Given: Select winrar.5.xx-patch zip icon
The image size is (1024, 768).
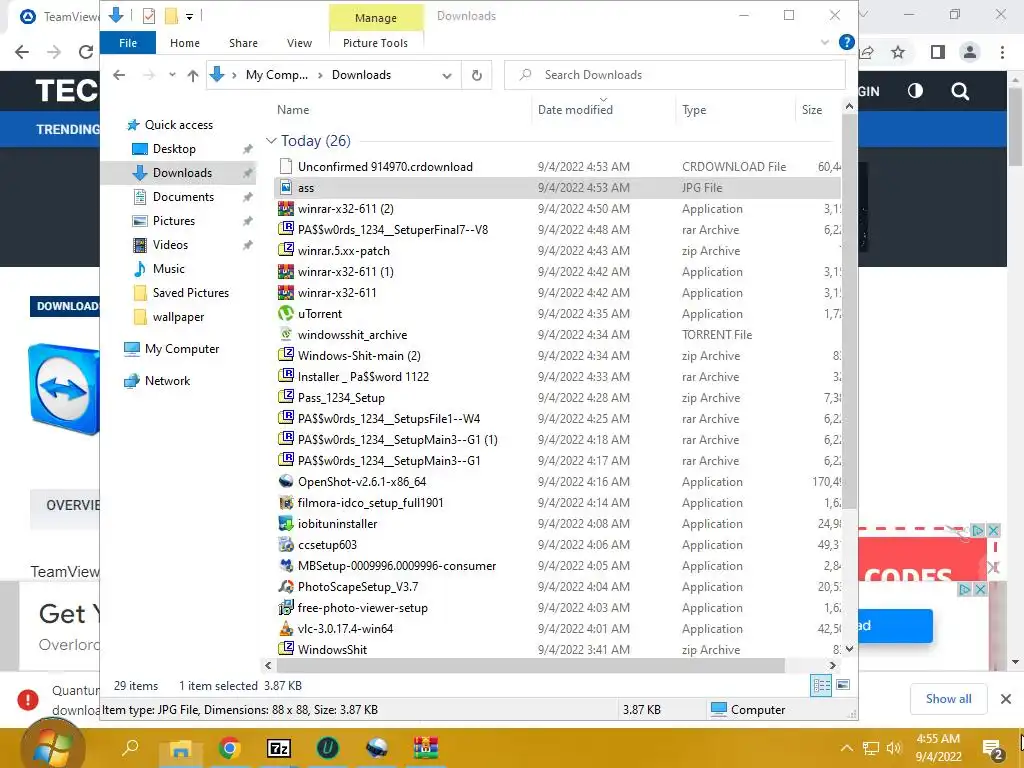Looking at the screenshot, I should pos(285,250).
